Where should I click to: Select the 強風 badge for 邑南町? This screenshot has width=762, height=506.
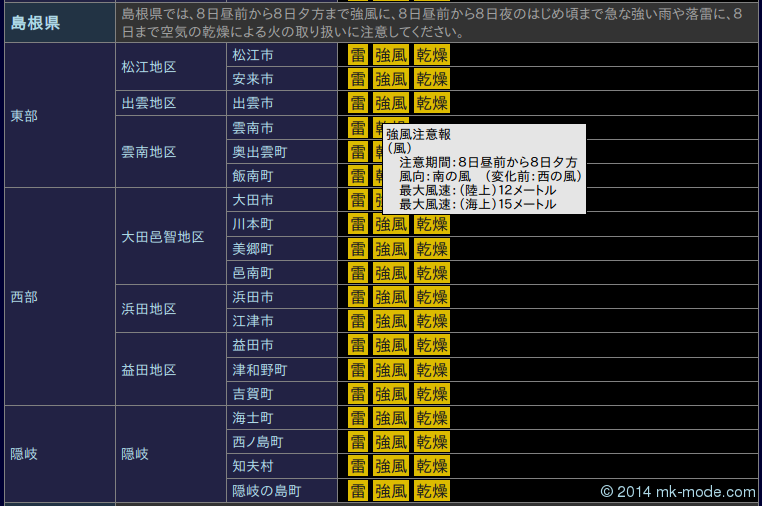pos(391,273)
